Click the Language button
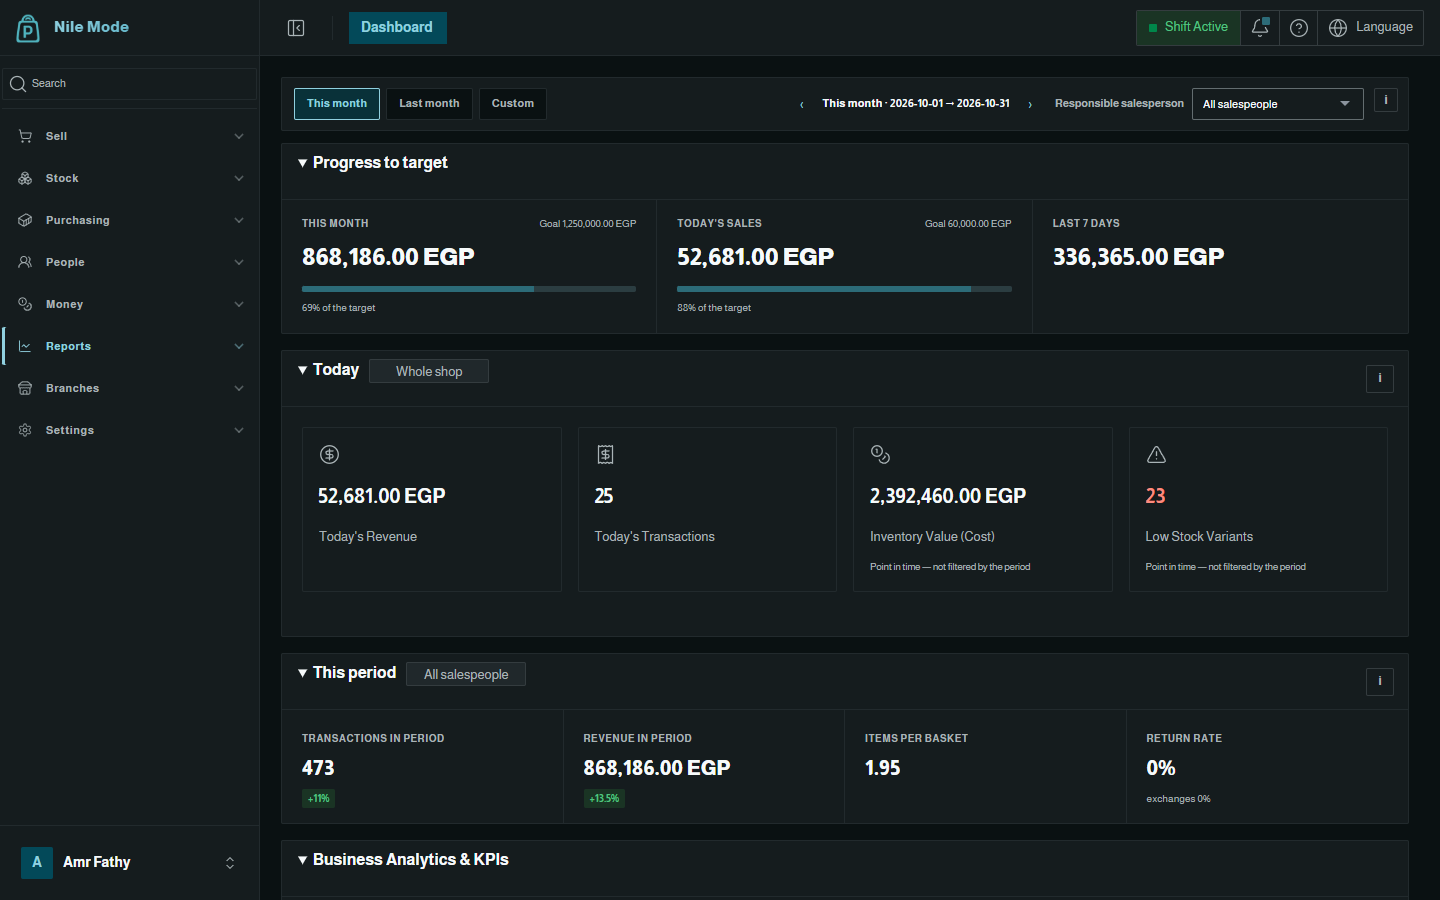The width and height of the screenshot is (1440, 900). 1371,28
